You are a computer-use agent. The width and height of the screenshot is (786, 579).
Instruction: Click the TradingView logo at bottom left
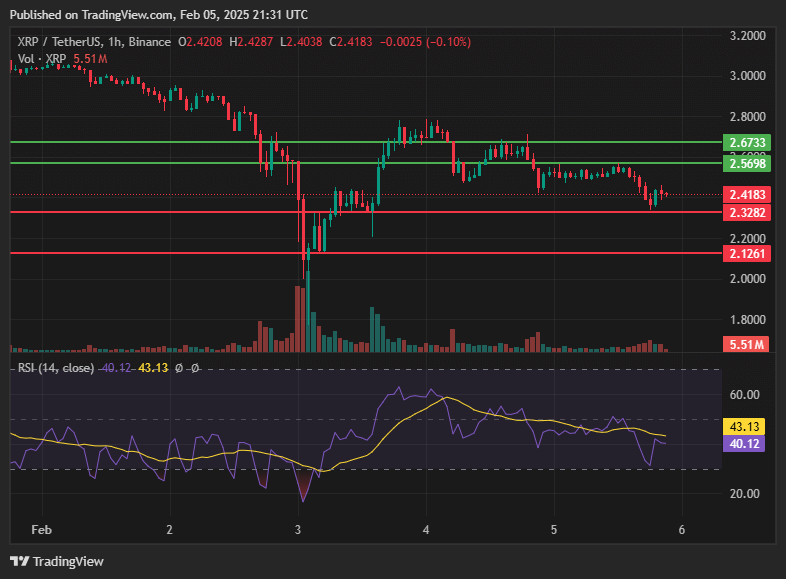(x=57, y=561)
